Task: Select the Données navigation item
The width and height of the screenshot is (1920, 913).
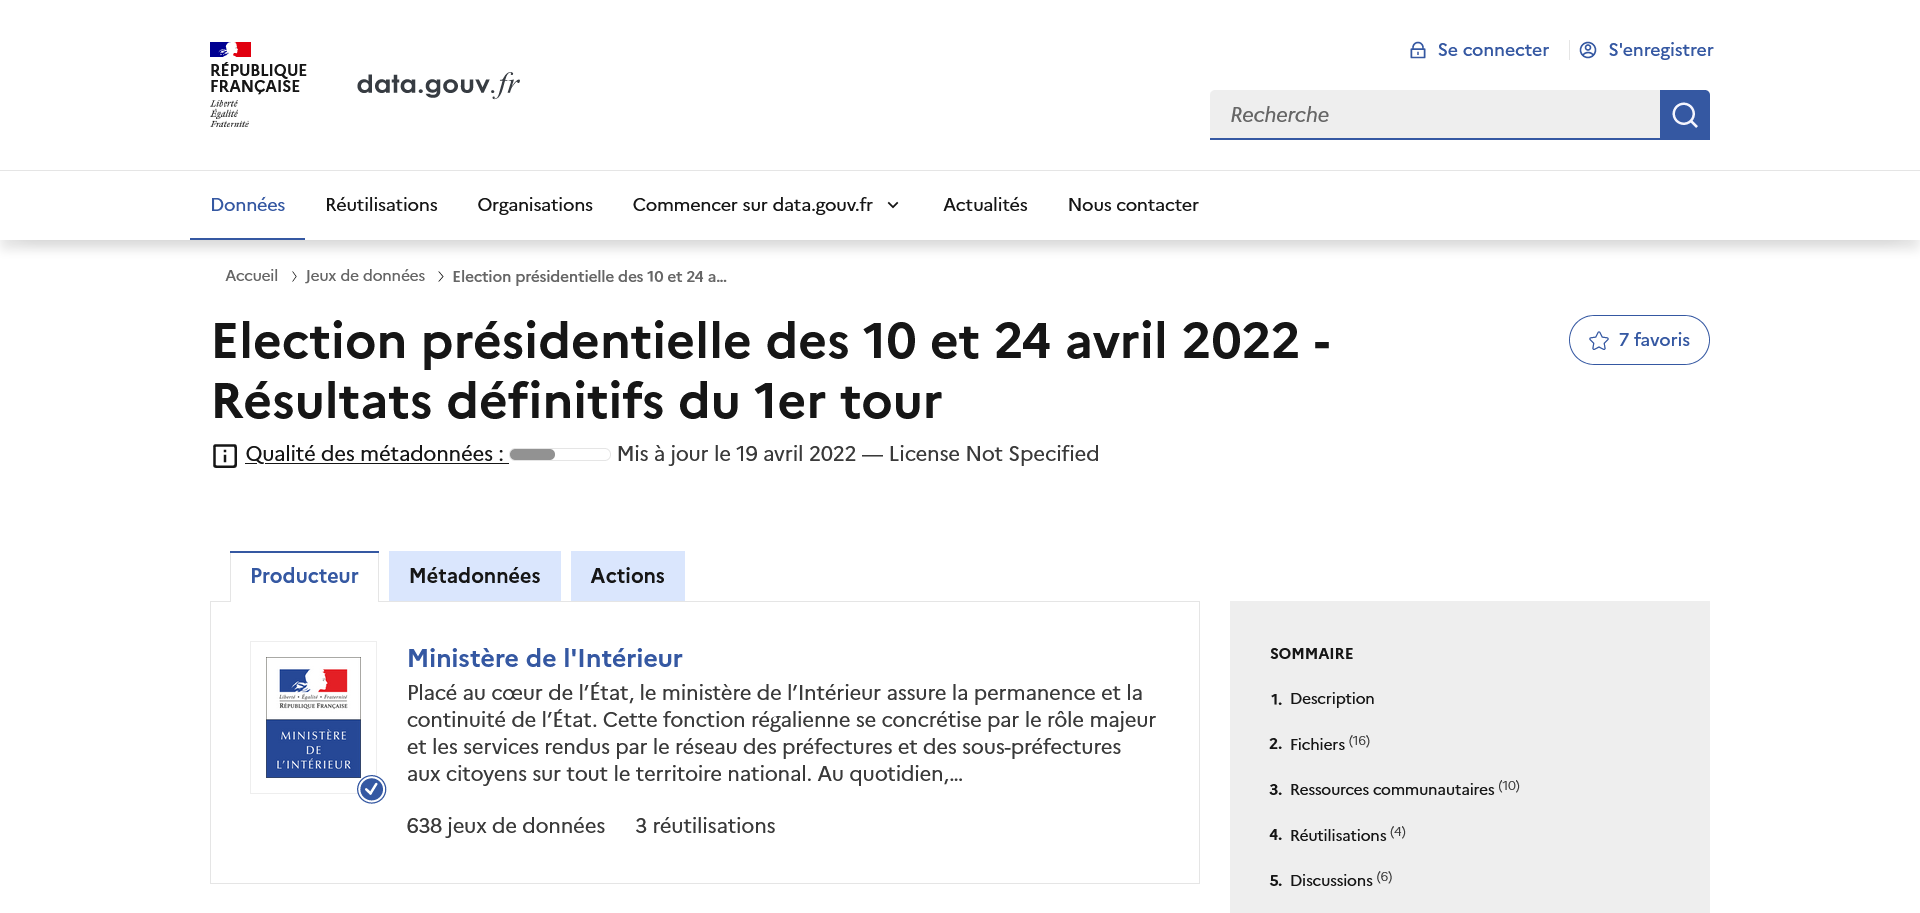Action: (247, 204)
